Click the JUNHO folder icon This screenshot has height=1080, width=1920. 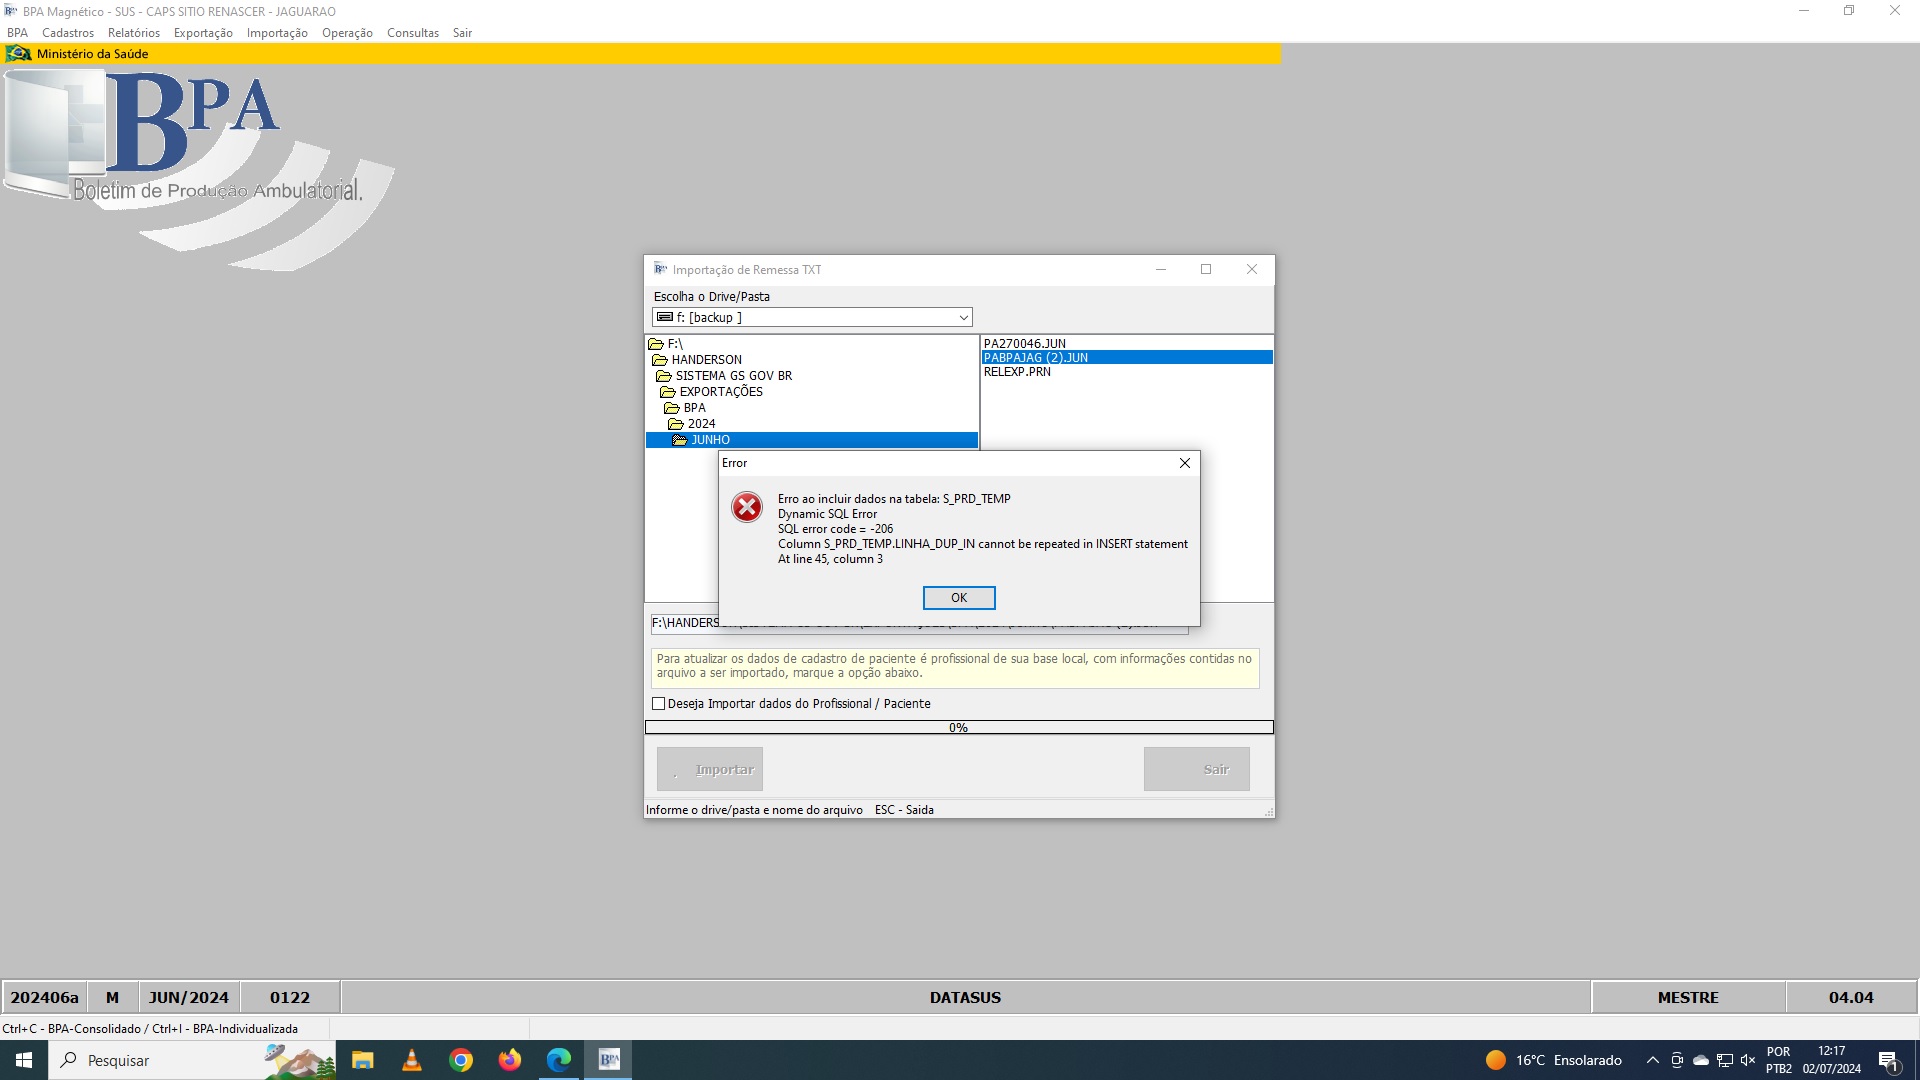pyautogui.click(x=680, y=440)
